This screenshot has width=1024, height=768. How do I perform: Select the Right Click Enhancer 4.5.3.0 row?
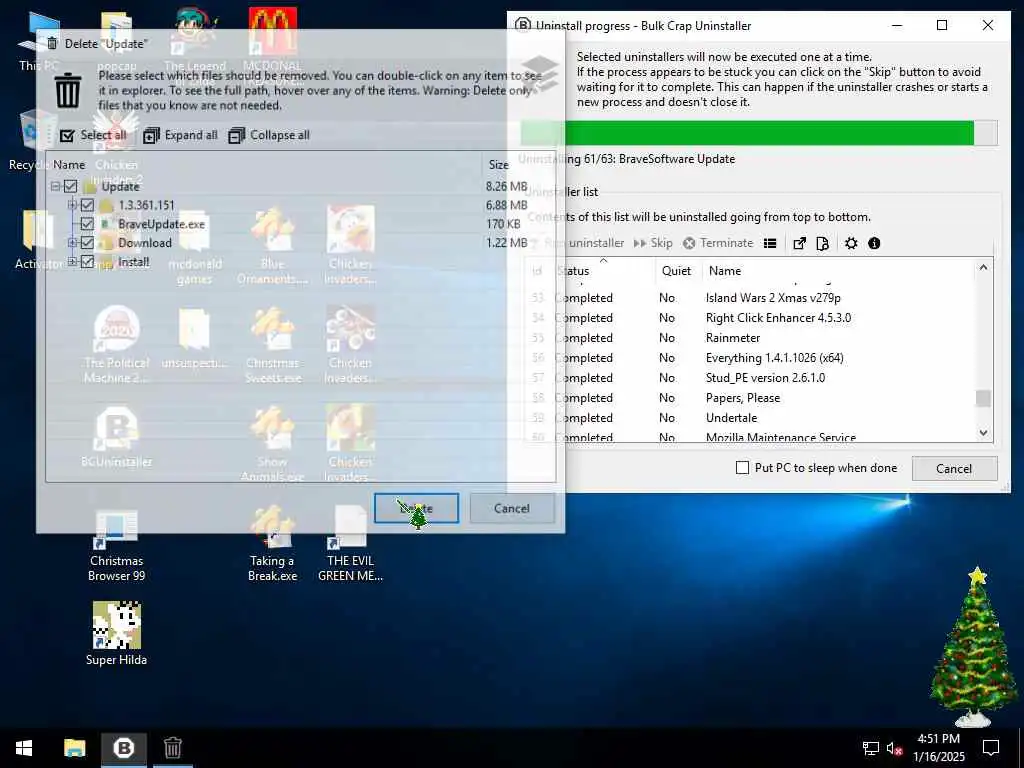(750, 318)
